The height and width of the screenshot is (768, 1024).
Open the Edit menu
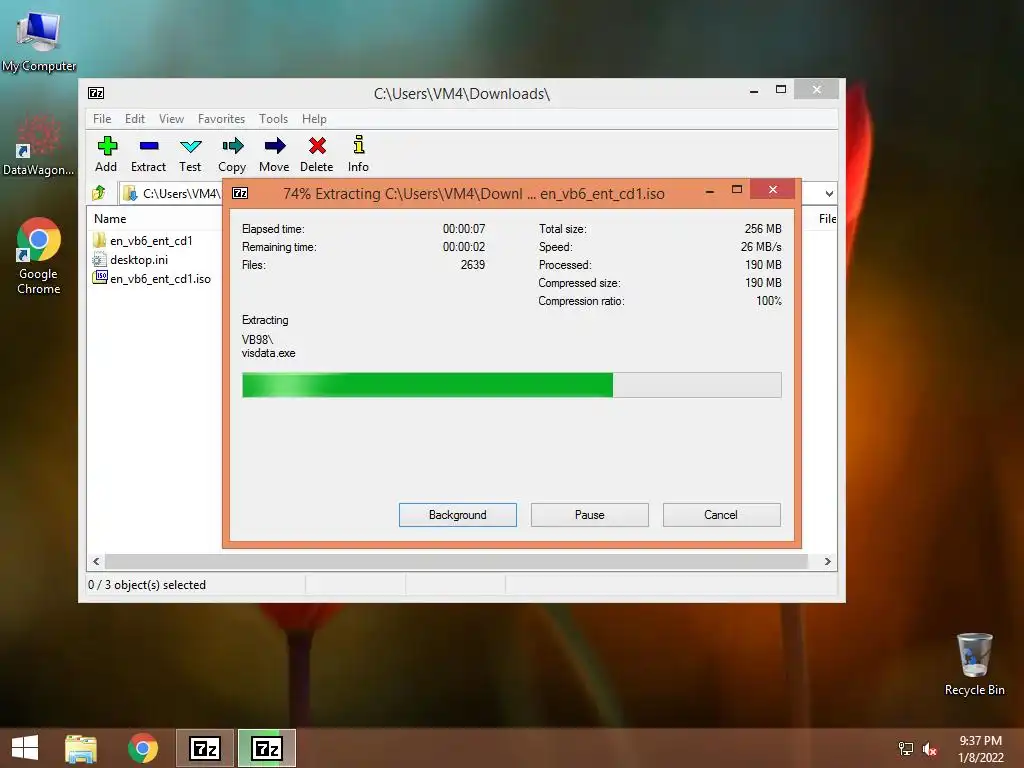click(135, 119)
